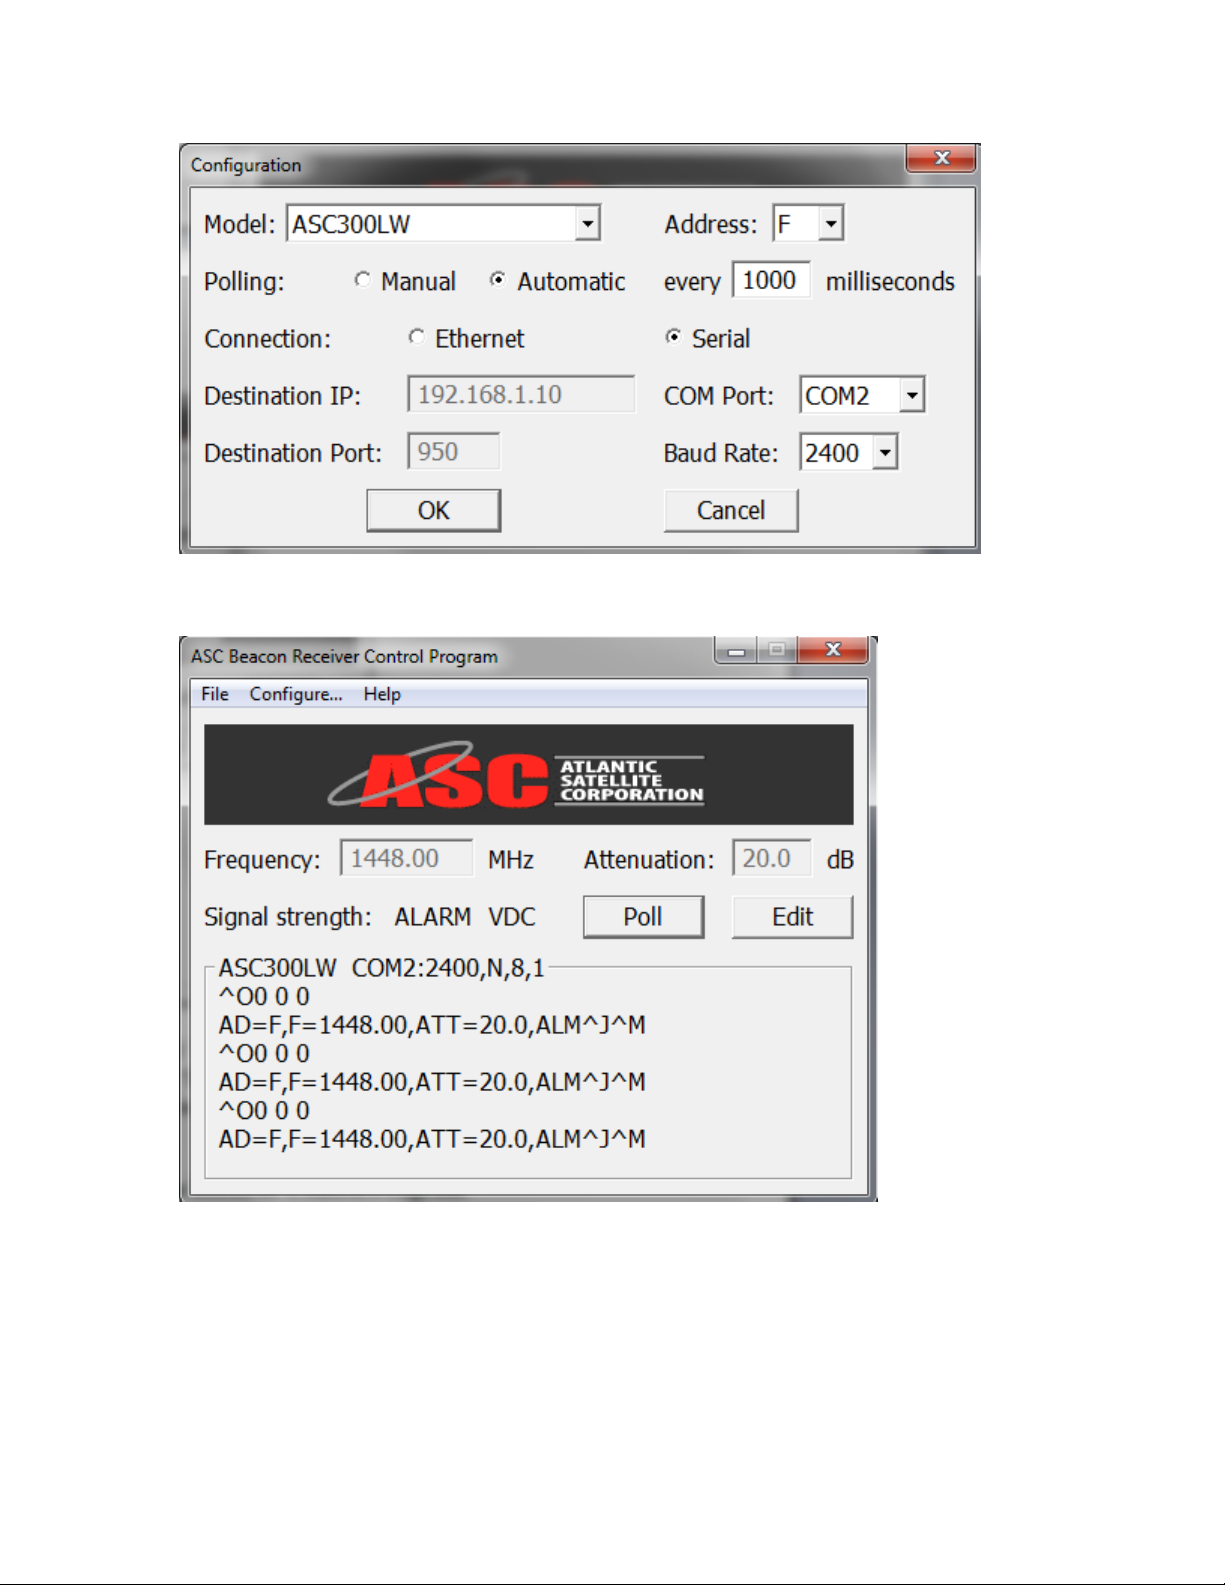Close the Configuration dialog window

point(941,158)
